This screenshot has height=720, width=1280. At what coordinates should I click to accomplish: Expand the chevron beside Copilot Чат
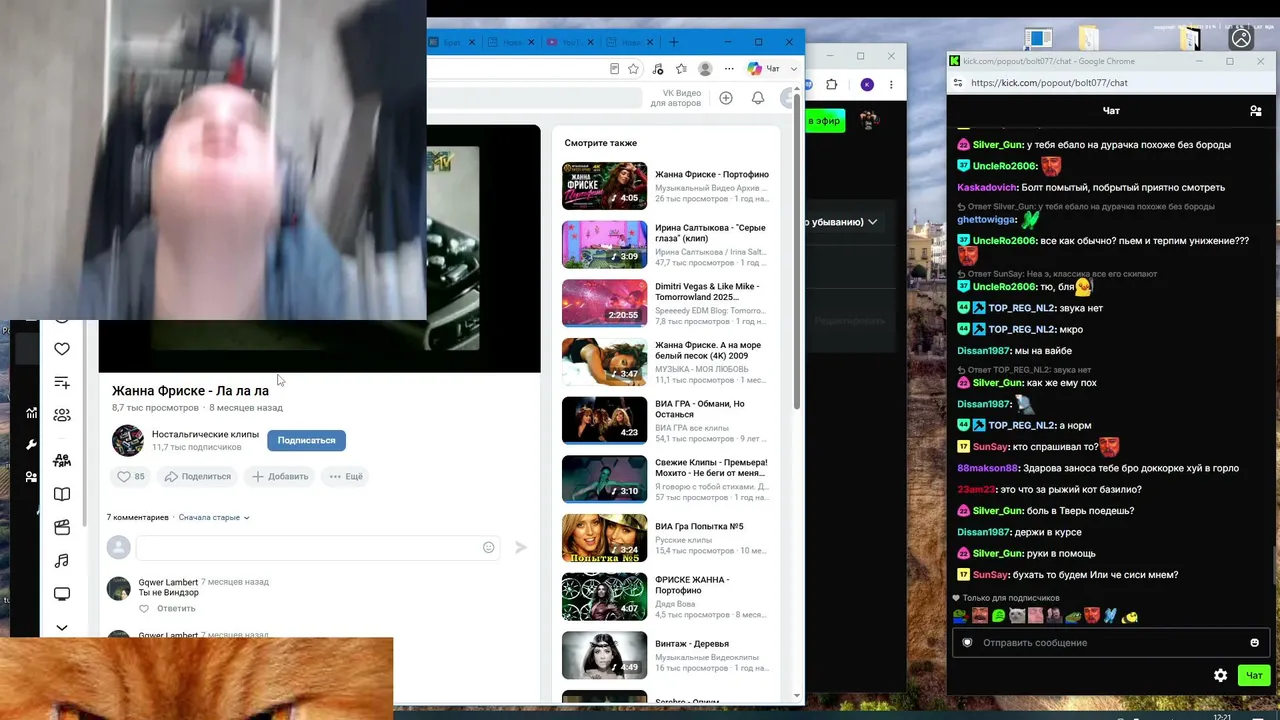pos(794,69)
